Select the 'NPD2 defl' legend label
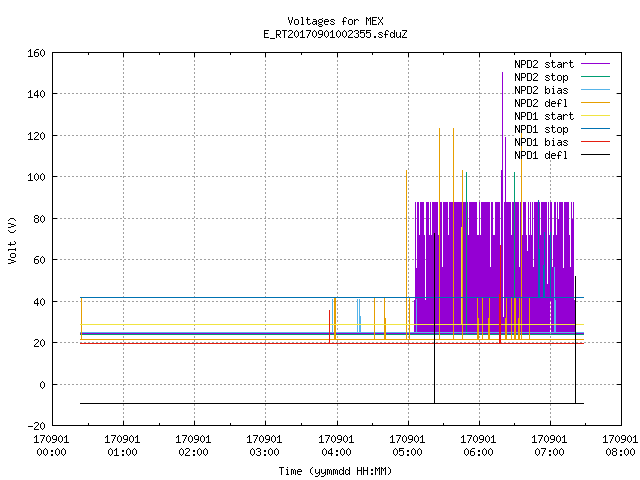Image resolution: width=640 pixels, height=480 pixels. 541,103
